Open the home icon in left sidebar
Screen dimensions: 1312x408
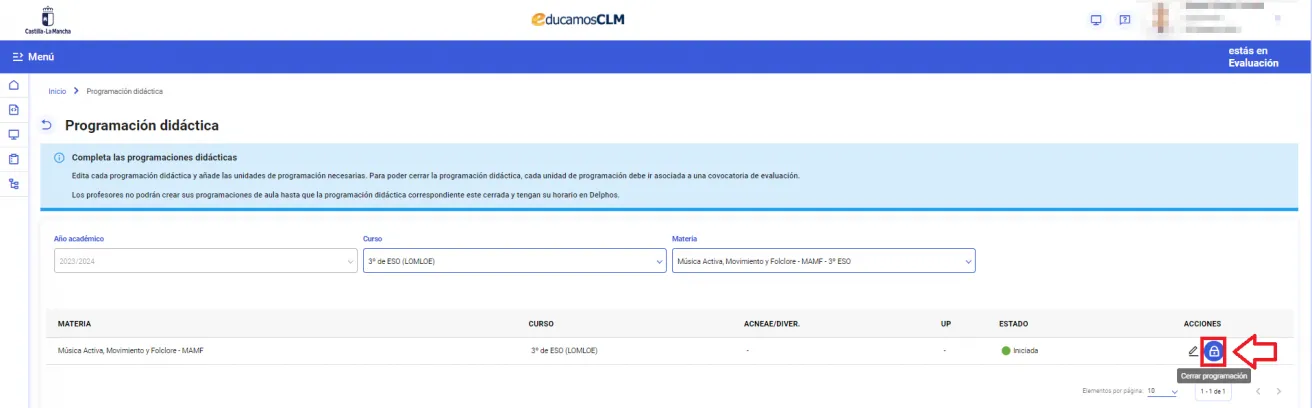(14, 86)
